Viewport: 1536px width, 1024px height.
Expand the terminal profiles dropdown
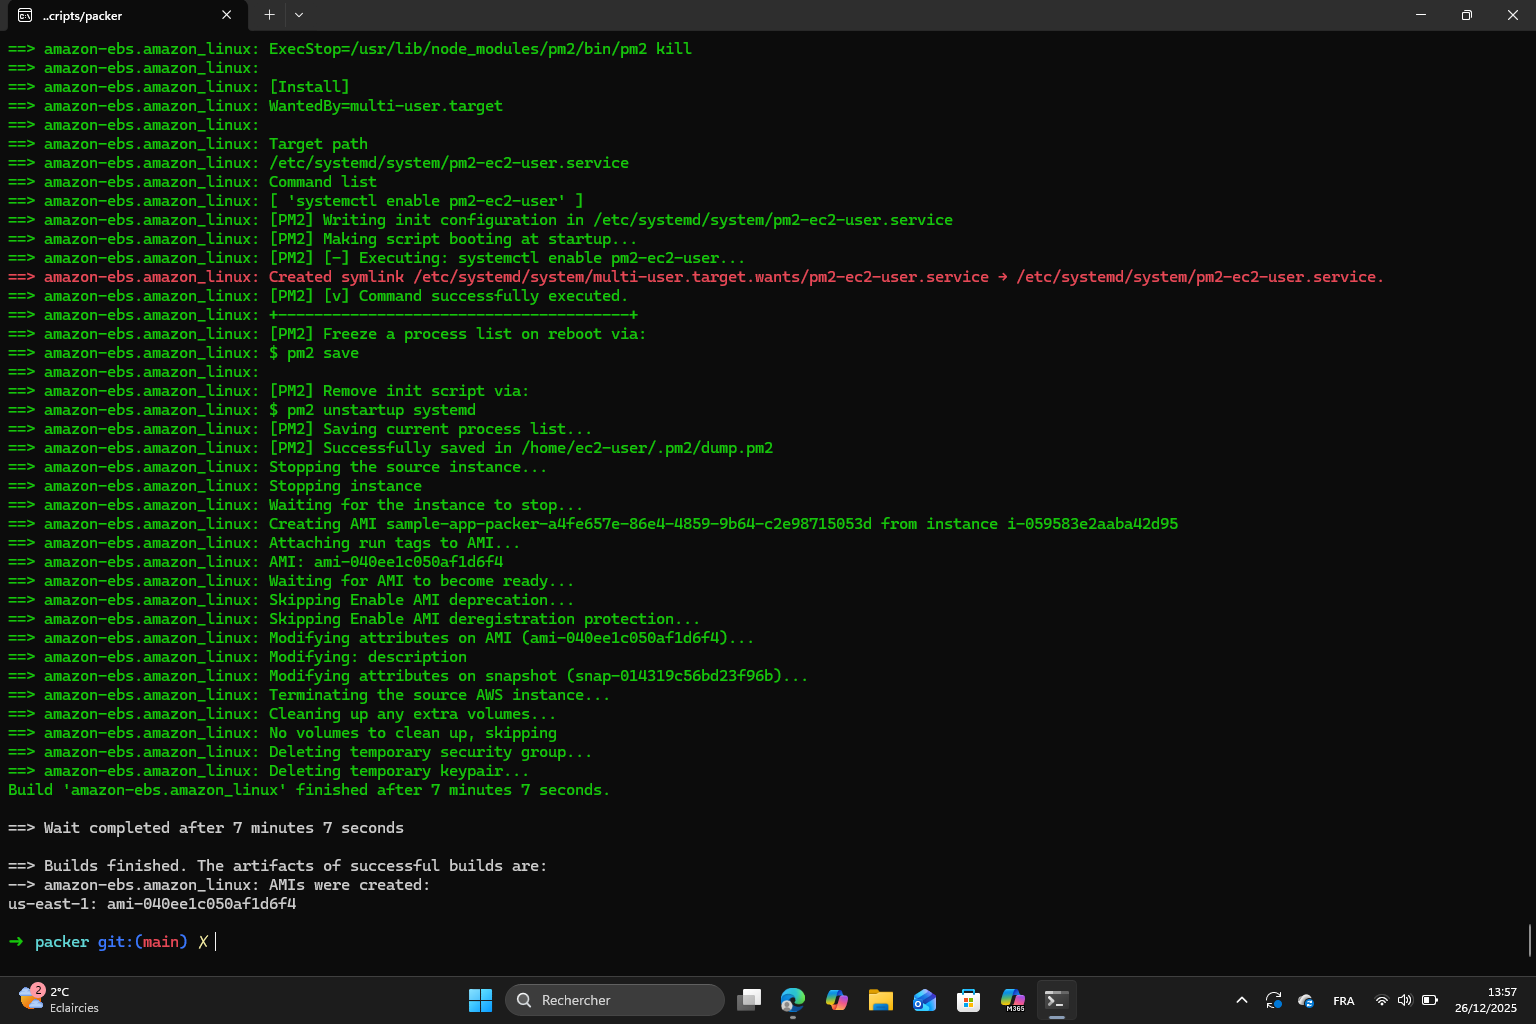pos(299,15)
